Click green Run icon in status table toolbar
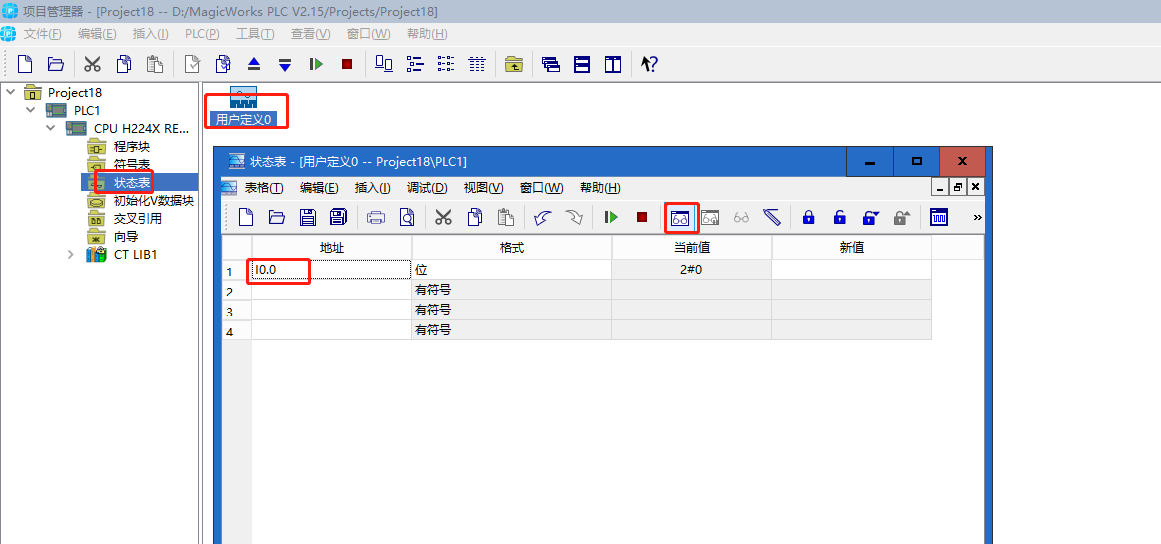The width and height of the screenshot is (1161, 544). click(x=611, y=218)
